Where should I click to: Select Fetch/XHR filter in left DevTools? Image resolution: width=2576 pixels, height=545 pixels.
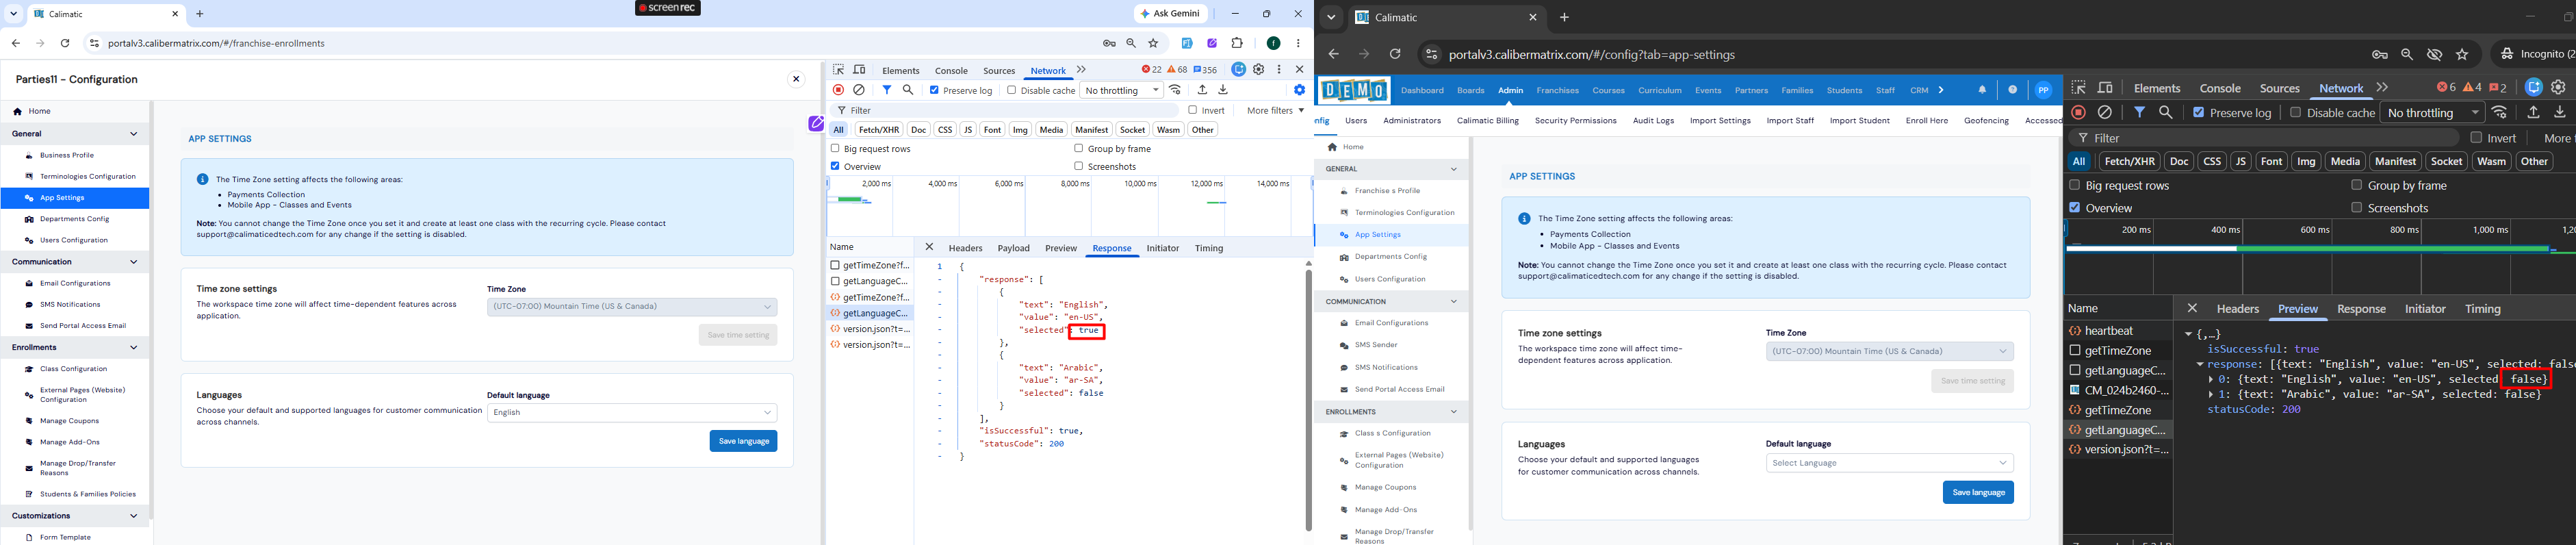(878, 129)
